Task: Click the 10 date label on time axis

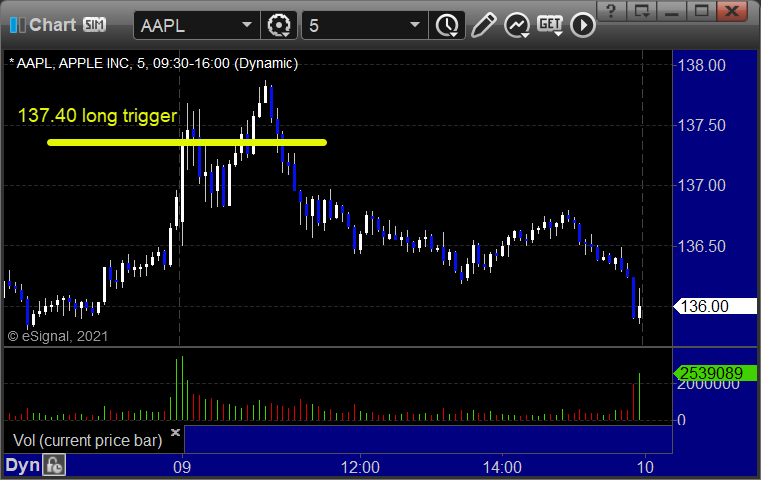Action: tap(645, 467)
